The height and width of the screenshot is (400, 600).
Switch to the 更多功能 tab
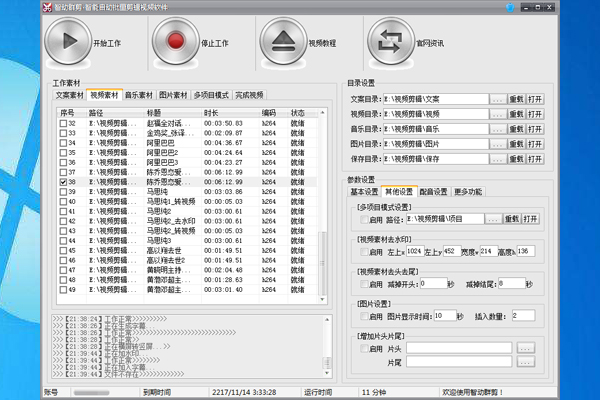click(x=467, y=191)
